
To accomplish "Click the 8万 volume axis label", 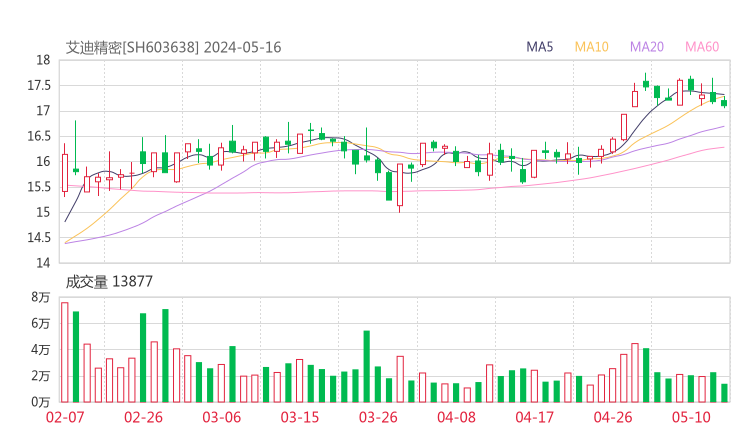I will coord(41,297).
